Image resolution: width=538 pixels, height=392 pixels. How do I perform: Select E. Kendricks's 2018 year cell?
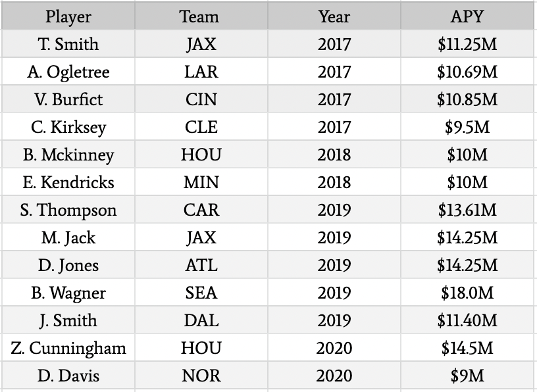pyautogui.click(x=334, y=182)
